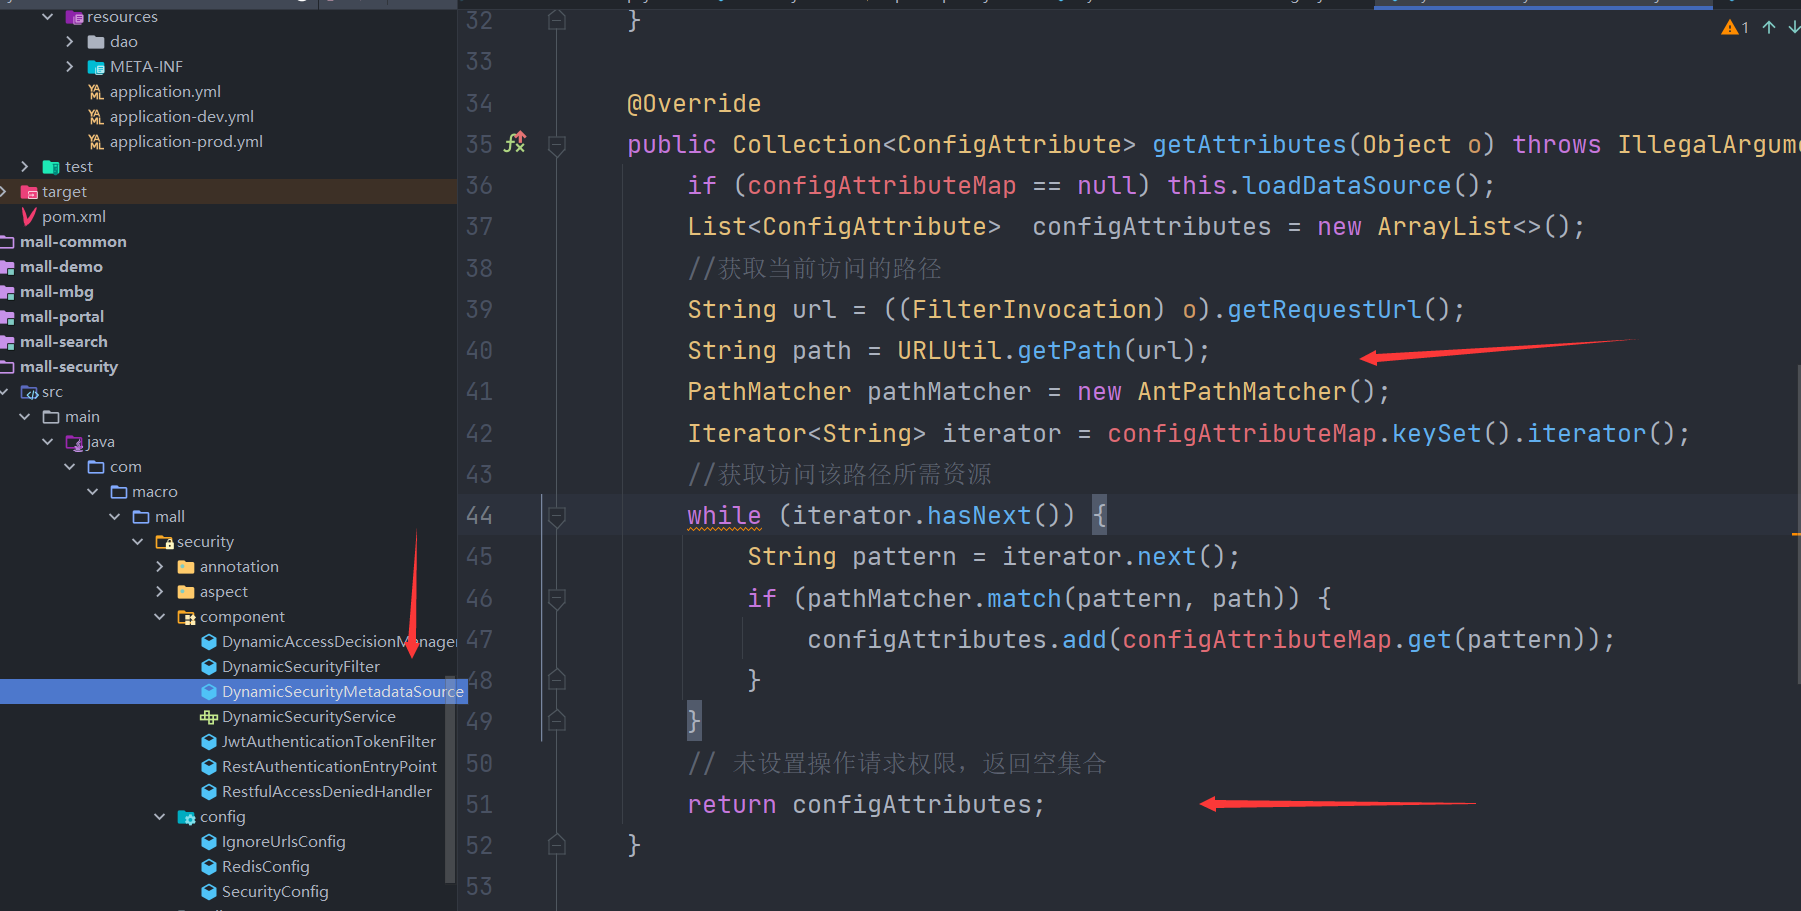Collapse the main folder arrow
Viewport: 1801px width, 911px height.
25,416
